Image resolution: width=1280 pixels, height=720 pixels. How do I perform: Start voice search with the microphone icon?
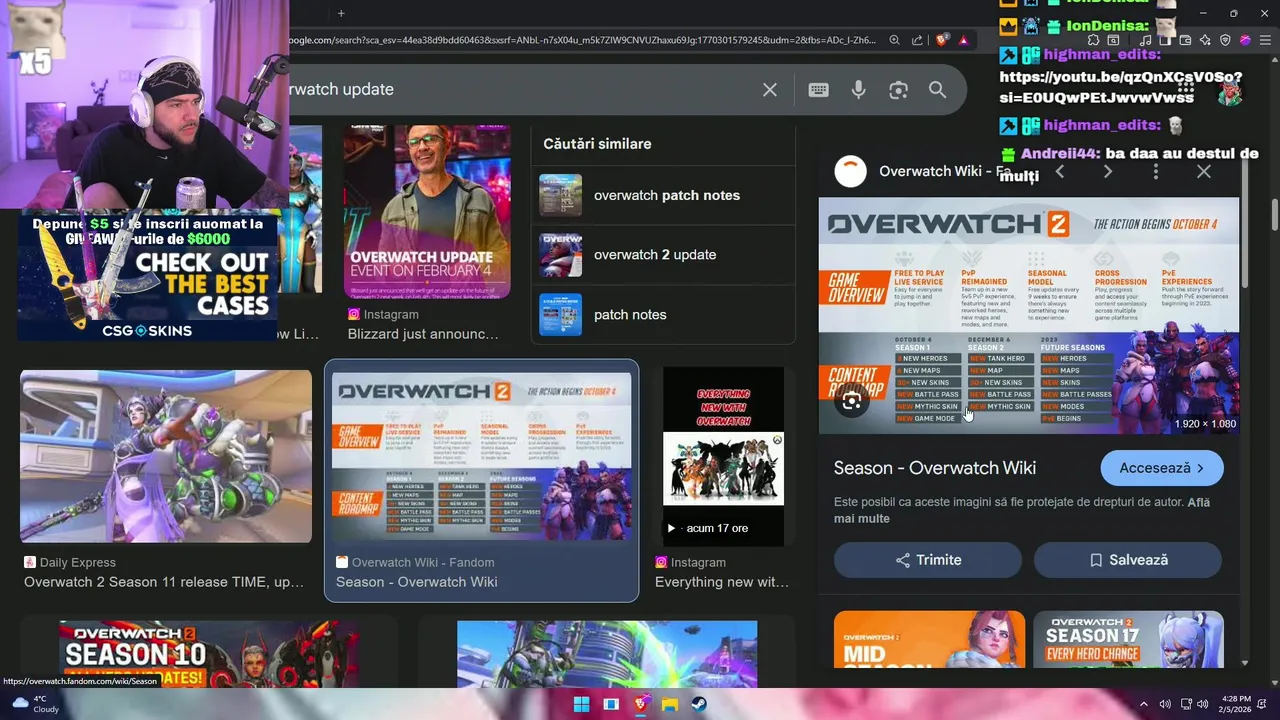pyautogui.click(x=858, y=90)
